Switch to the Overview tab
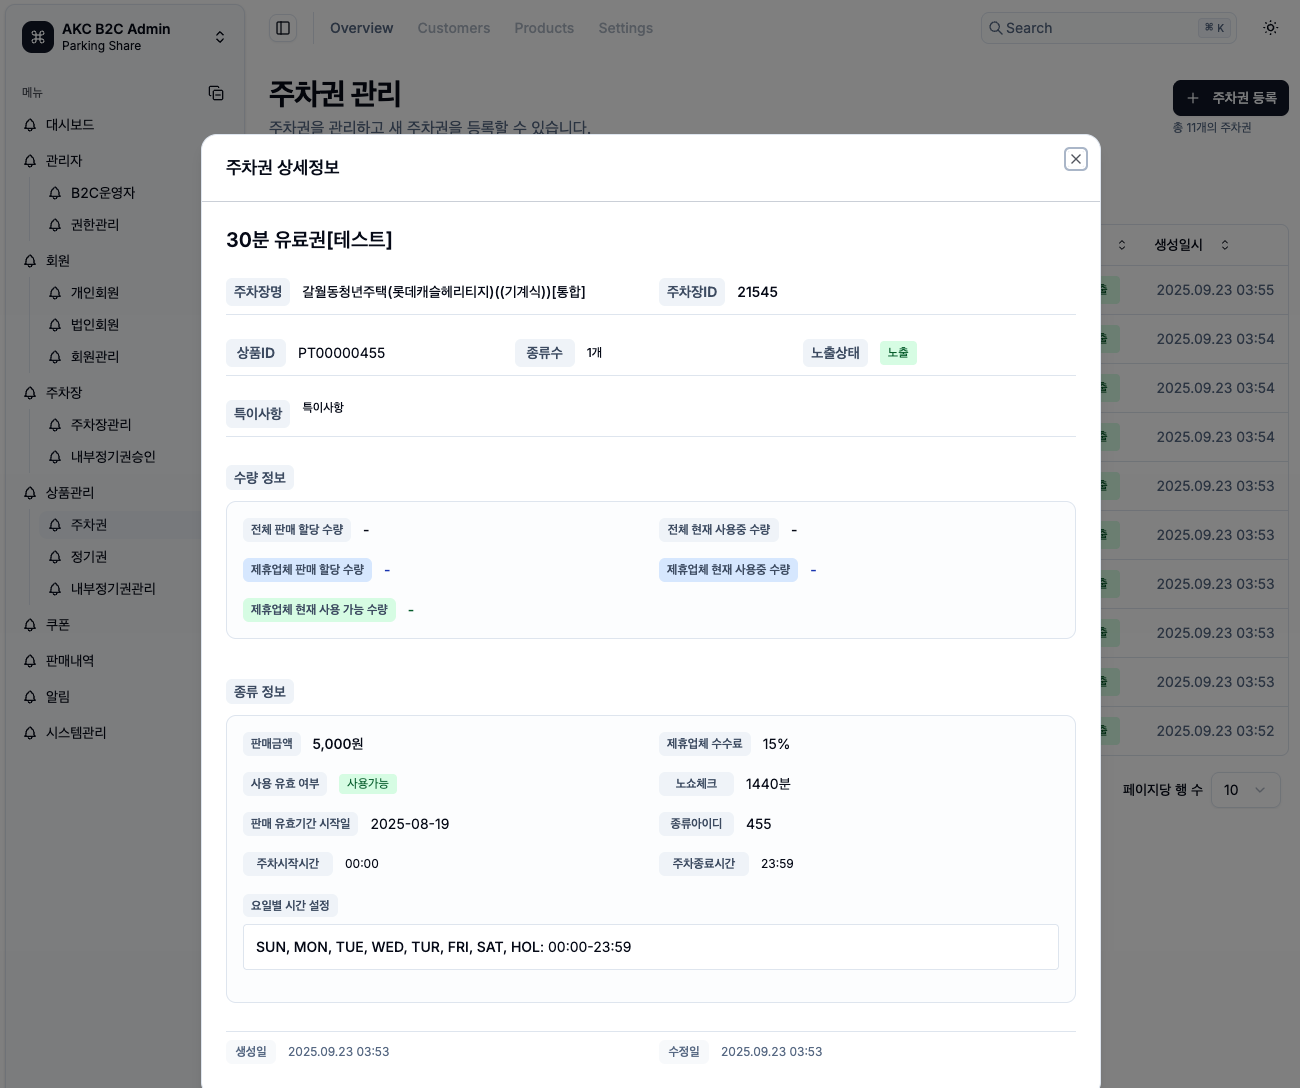 (362, 28)
